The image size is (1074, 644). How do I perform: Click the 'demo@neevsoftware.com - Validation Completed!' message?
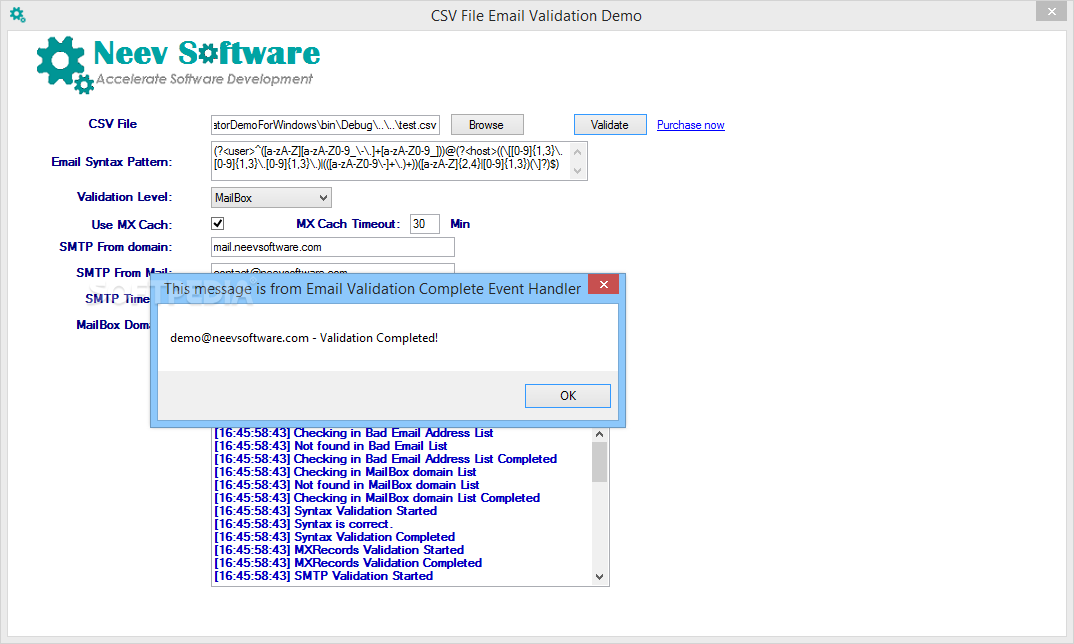coord(304,338)
